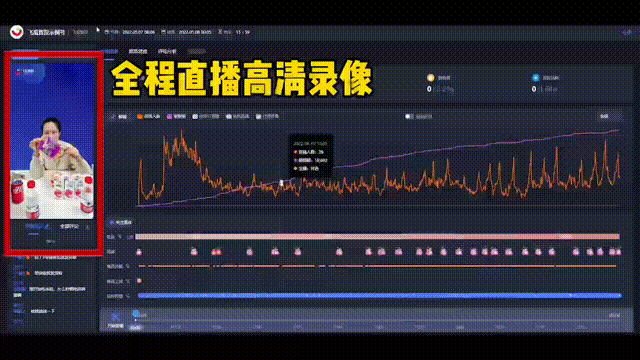Open the greyed fourth tab in the tab row

(x=197, y=51)
